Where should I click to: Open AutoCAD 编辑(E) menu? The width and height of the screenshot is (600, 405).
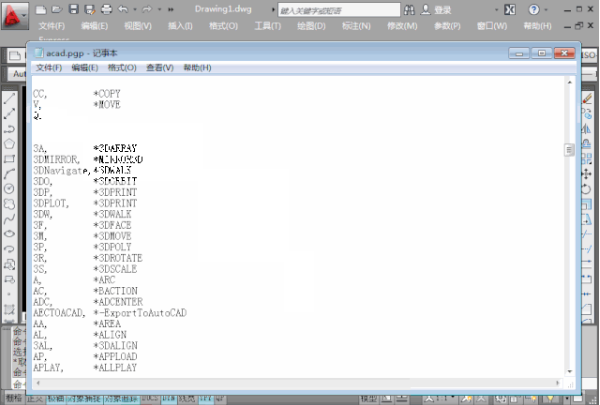tap(95, 26)
